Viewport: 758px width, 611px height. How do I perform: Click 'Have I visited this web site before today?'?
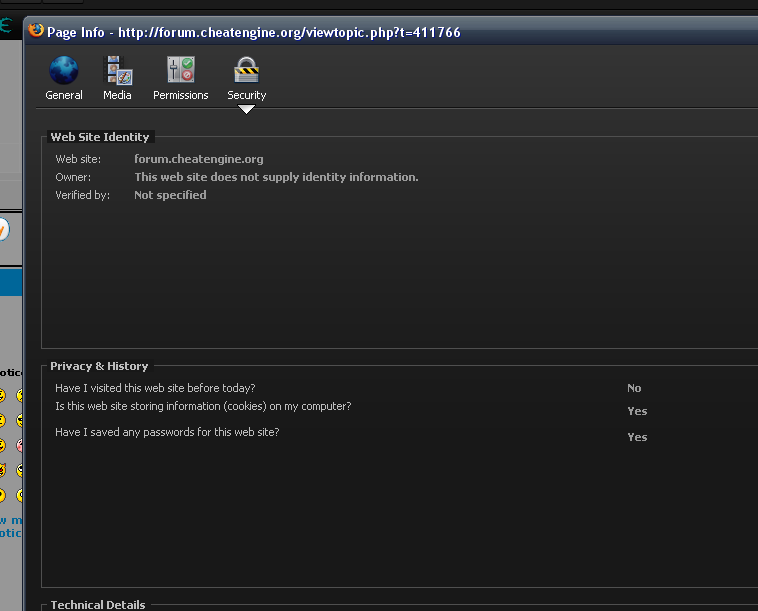[x=155, y=388]
